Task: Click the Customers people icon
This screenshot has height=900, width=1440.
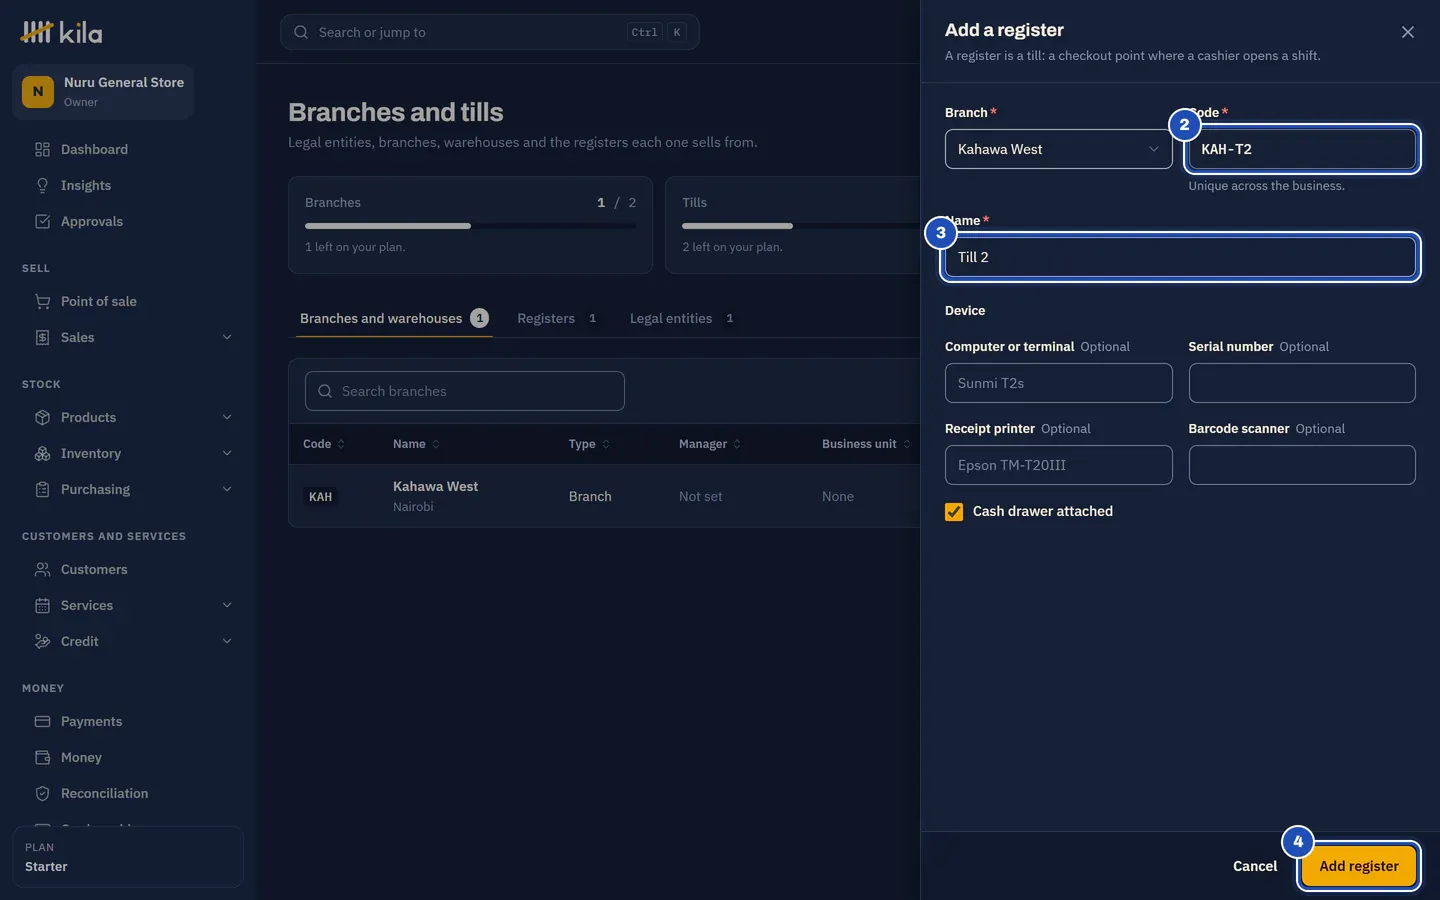Action: (x=42, y=570)
